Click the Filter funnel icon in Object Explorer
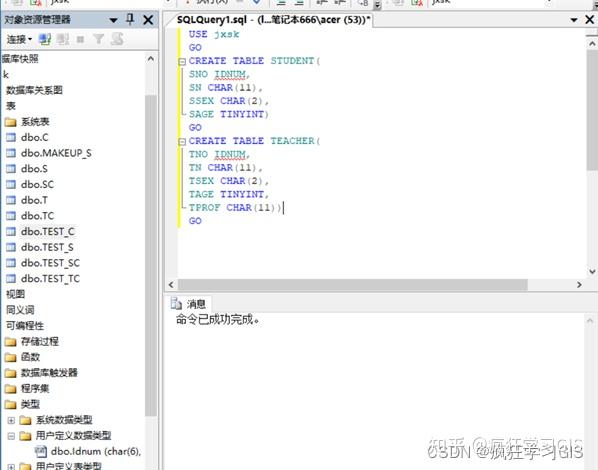 tap(98, 39)
